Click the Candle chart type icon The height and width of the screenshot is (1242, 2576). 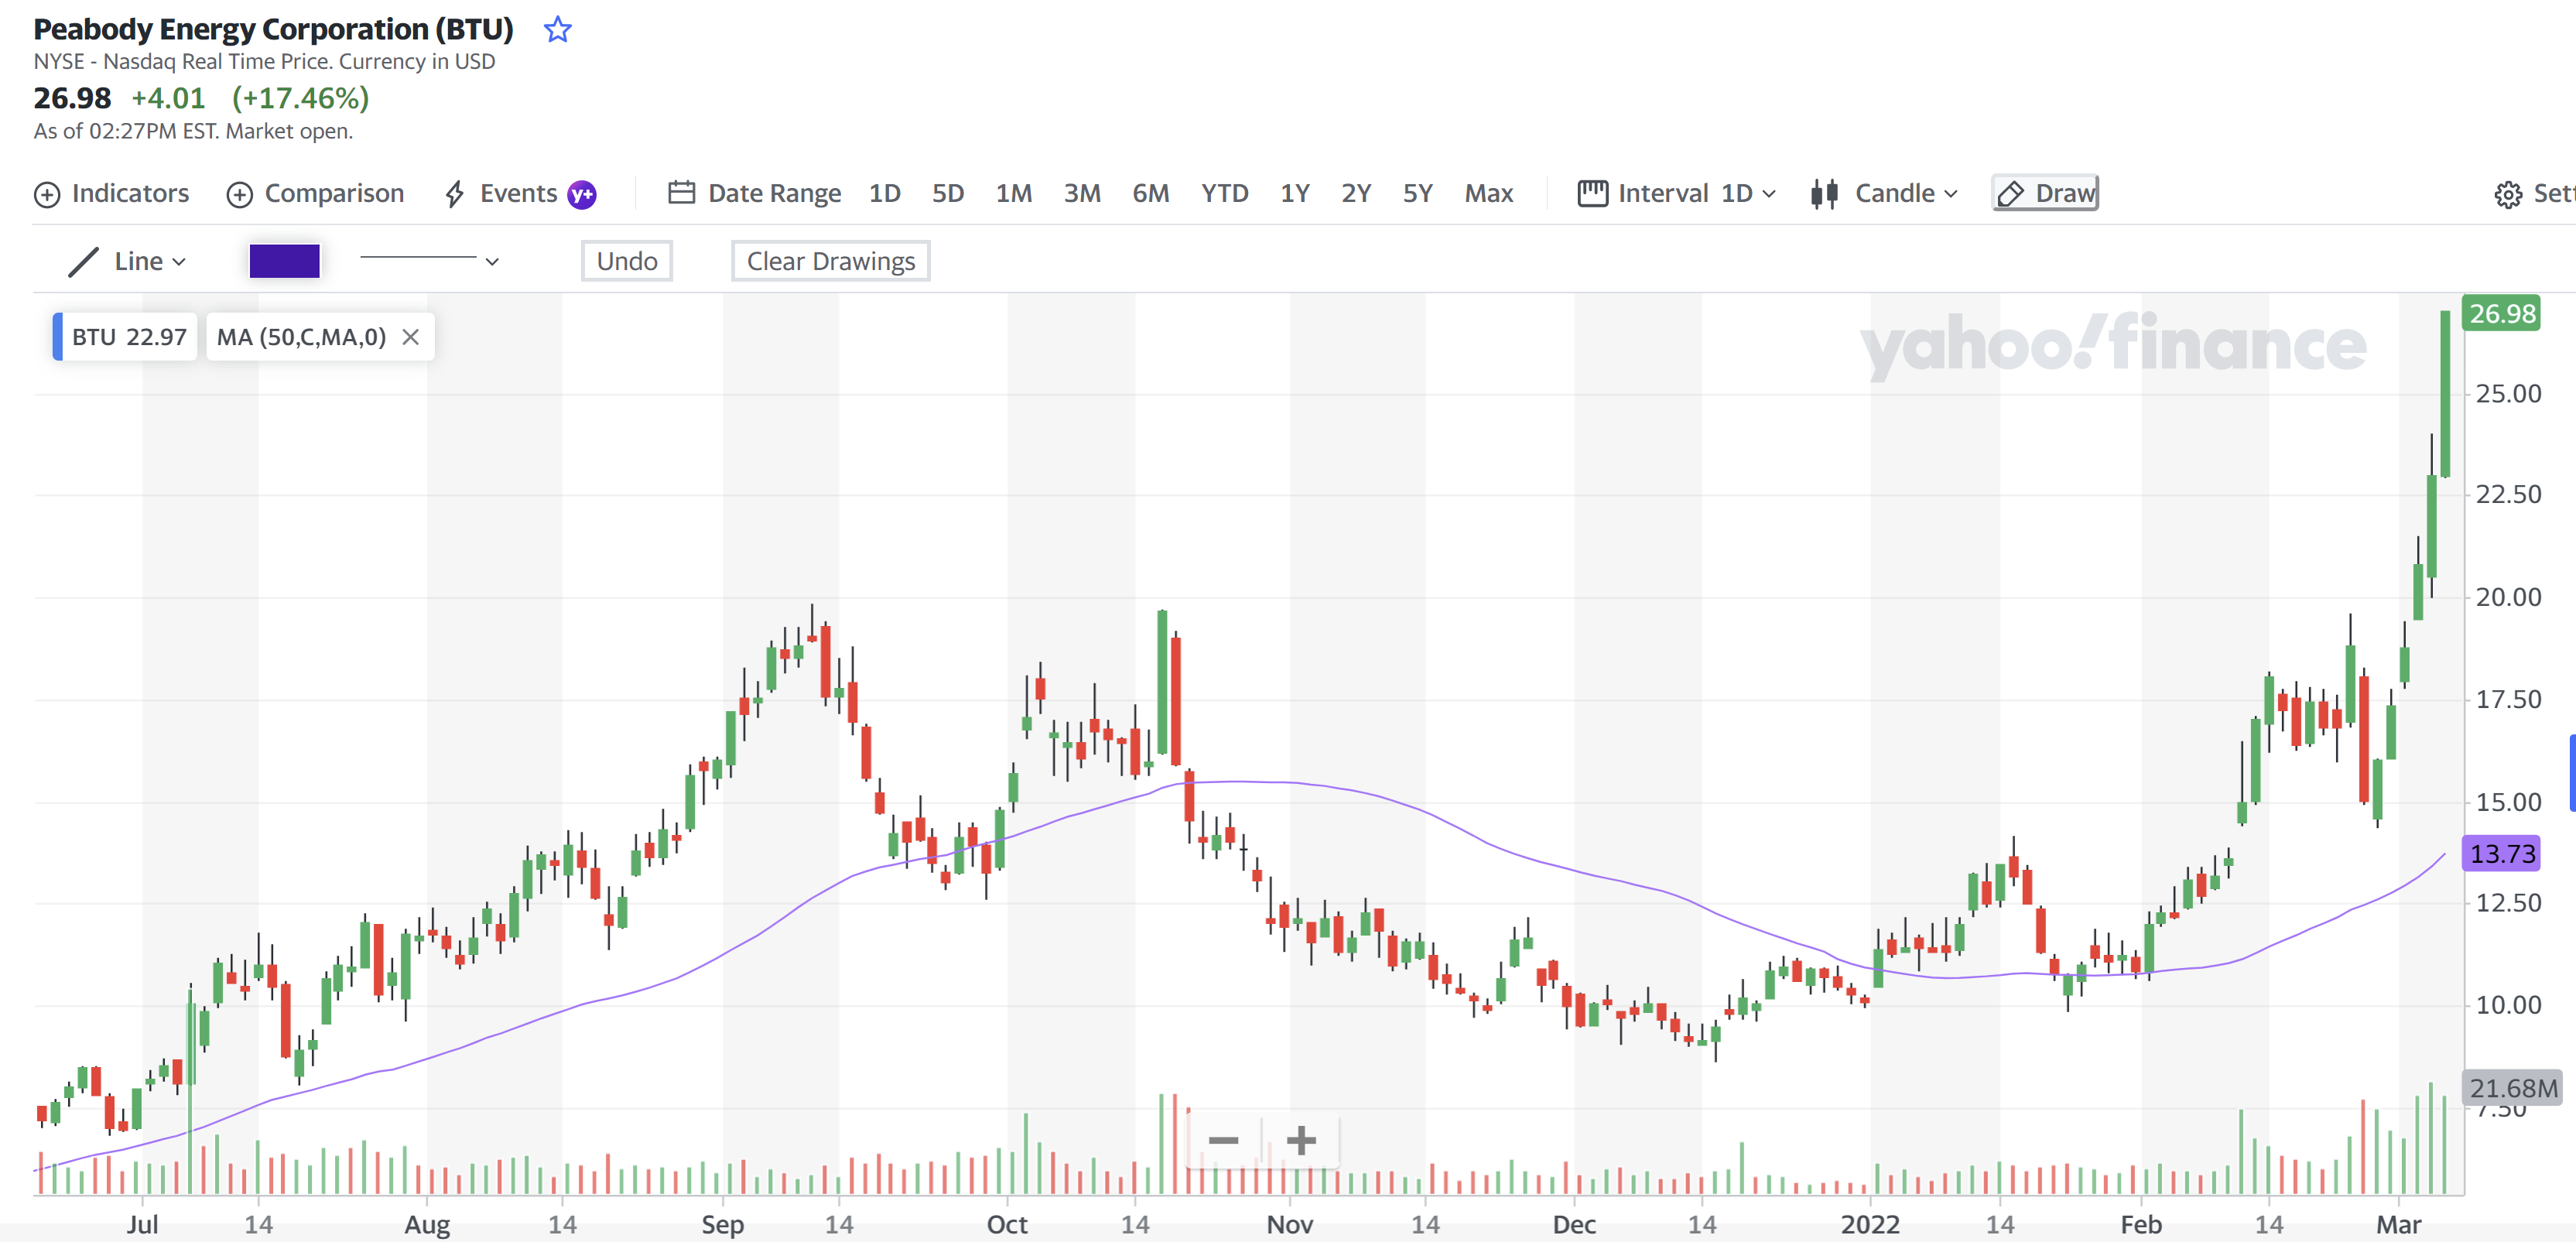[x=1824, y=194]
